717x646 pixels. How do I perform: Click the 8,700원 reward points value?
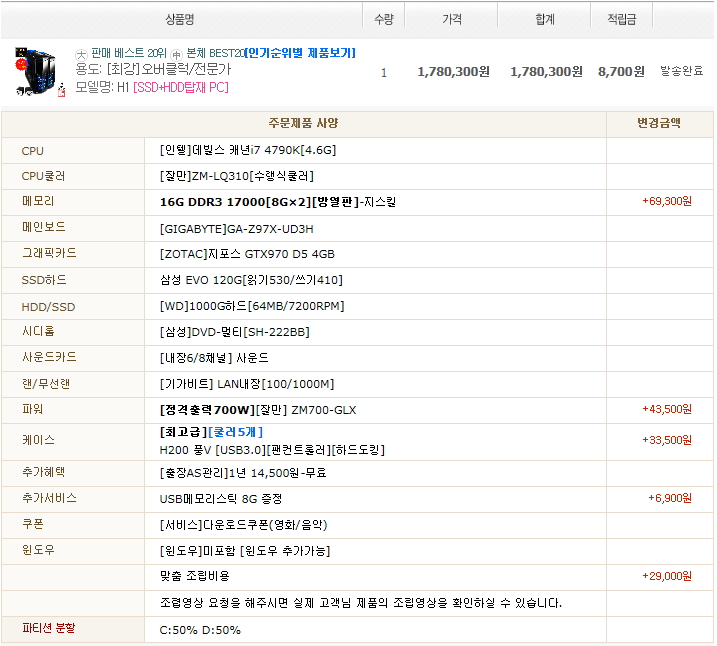(x=621, y=72)
